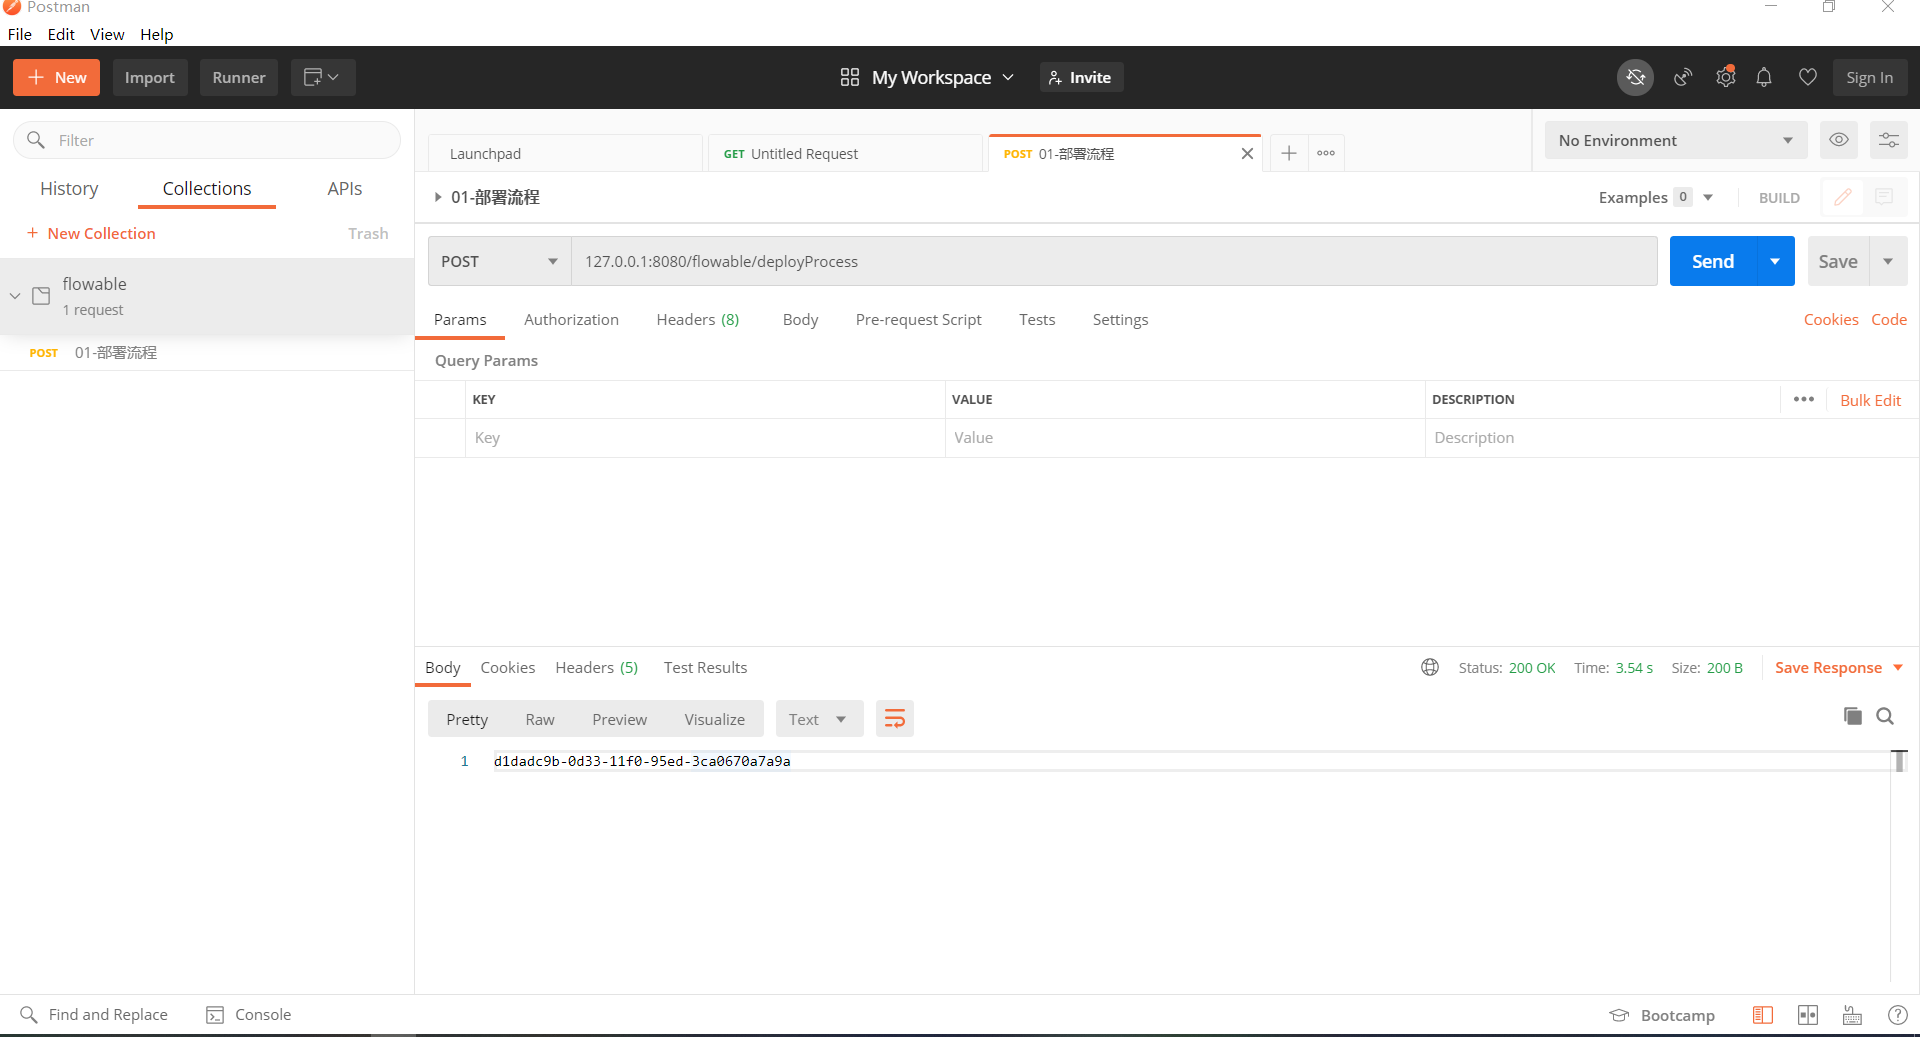Click the response body scrollbar handle
The image size is (1920, 1037).
pos(1899,761)
